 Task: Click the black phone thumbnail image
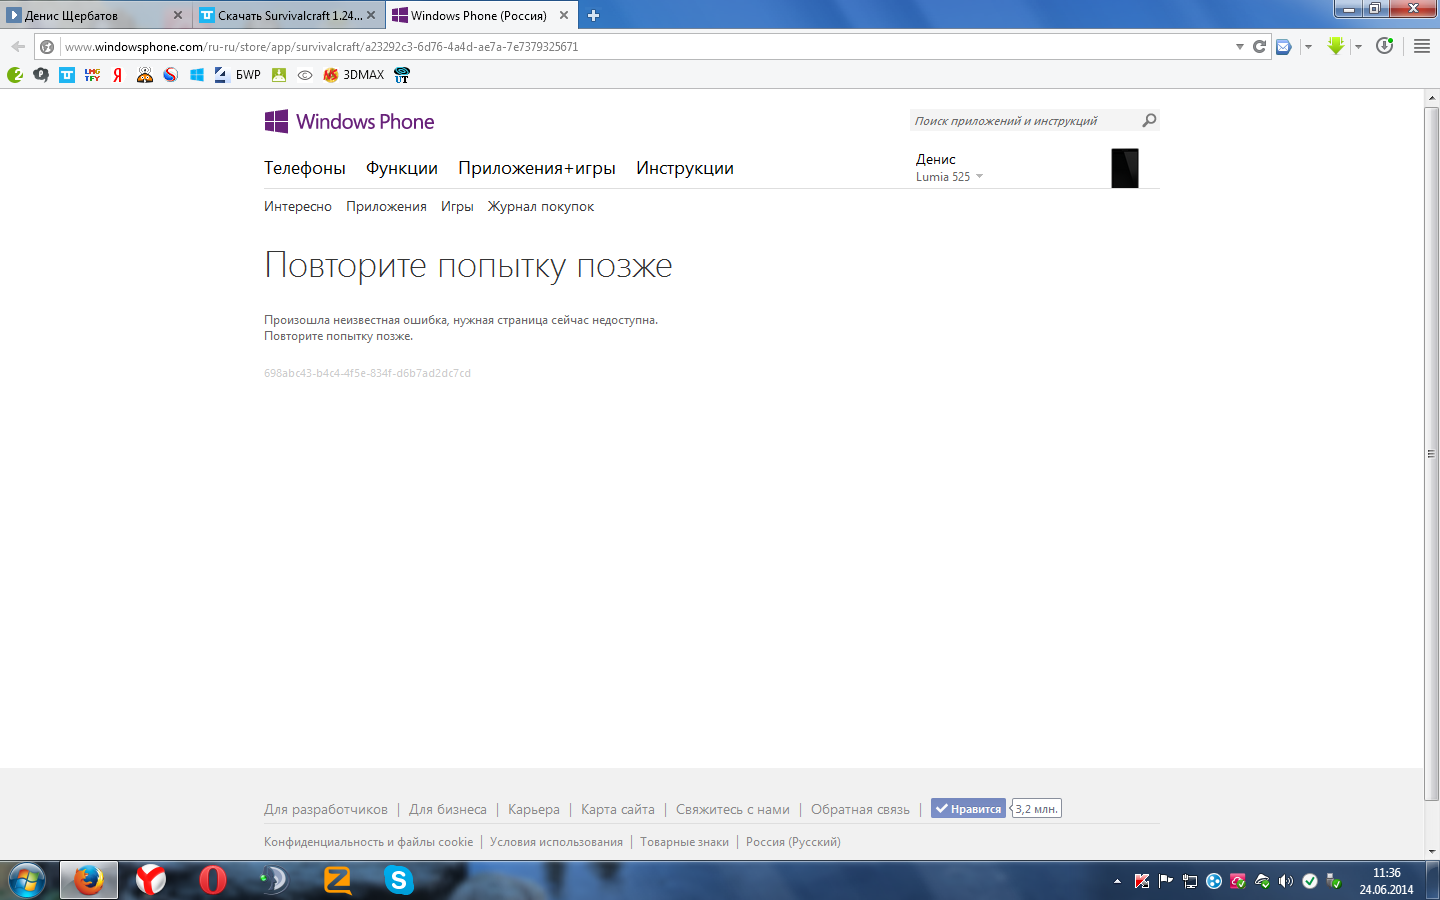coord(1125,168)
